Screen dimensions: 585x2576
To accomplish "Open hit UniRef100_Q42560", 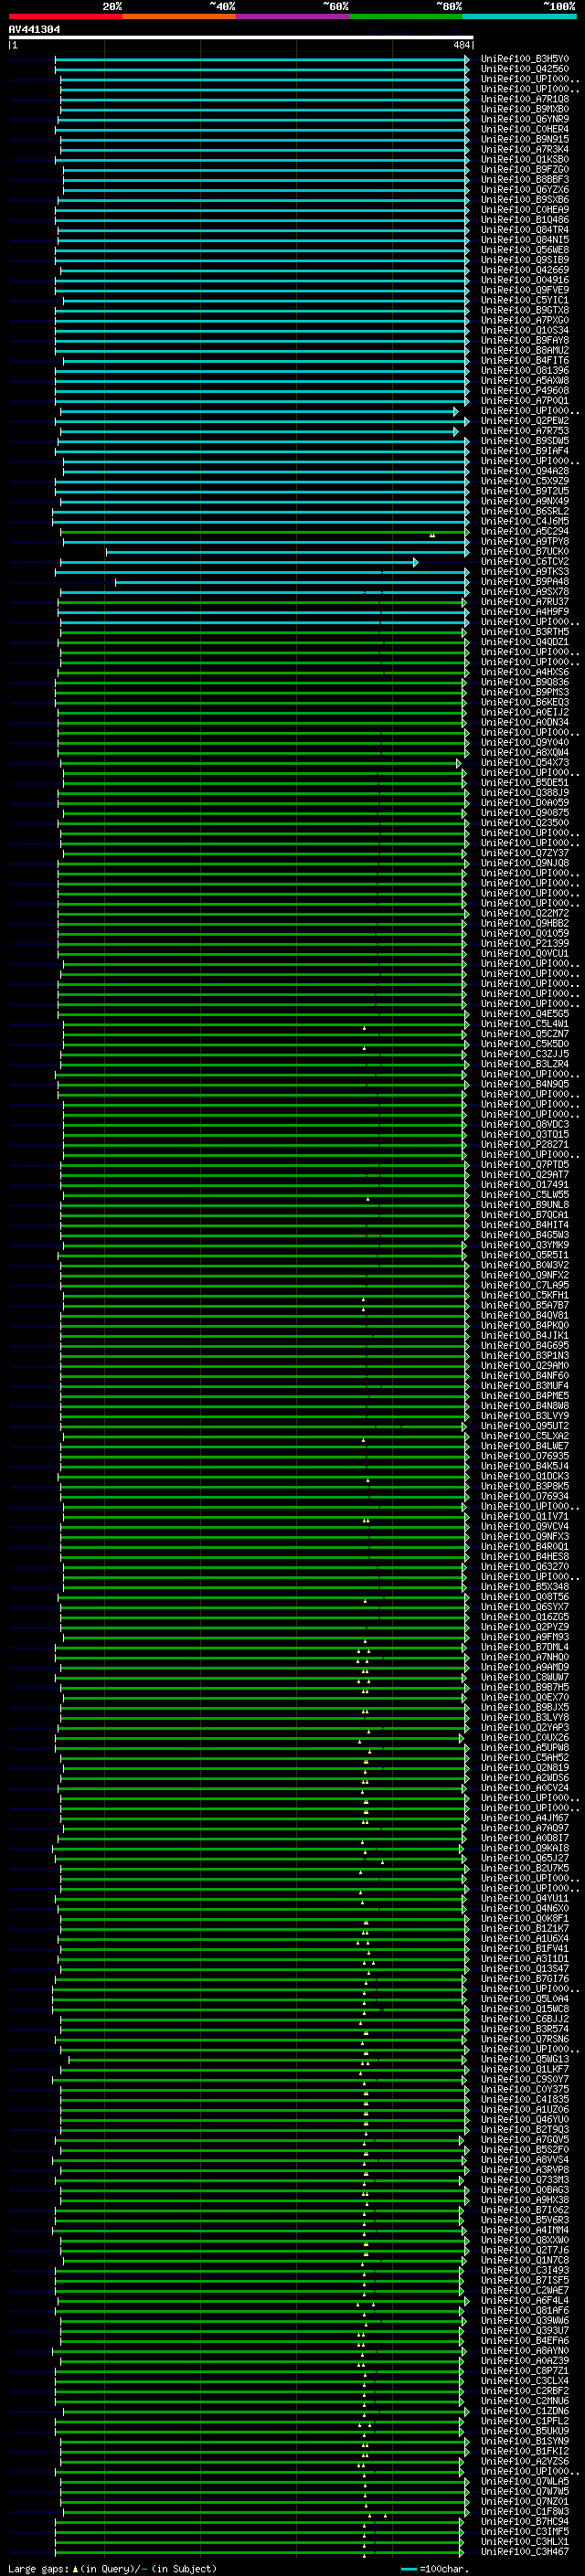I will (524, 69).
